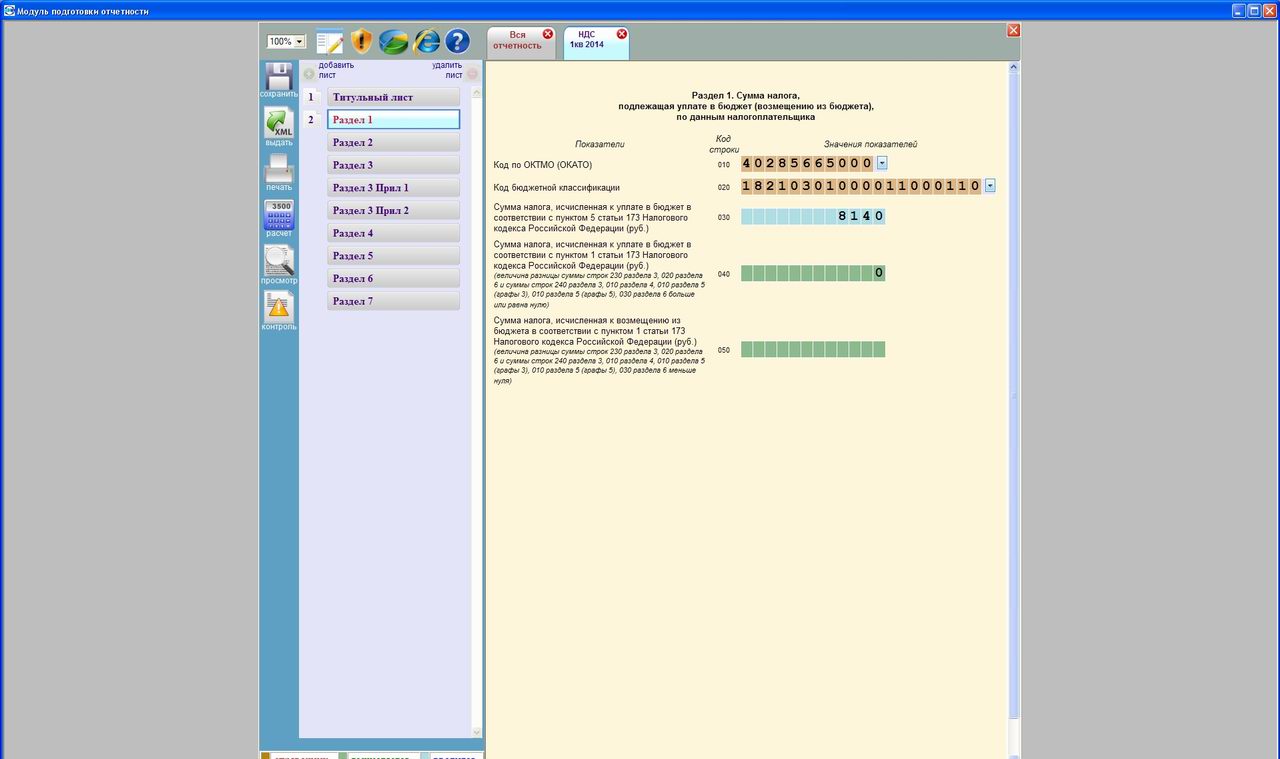Click the 'удалить лист' label

pos(447,70)
